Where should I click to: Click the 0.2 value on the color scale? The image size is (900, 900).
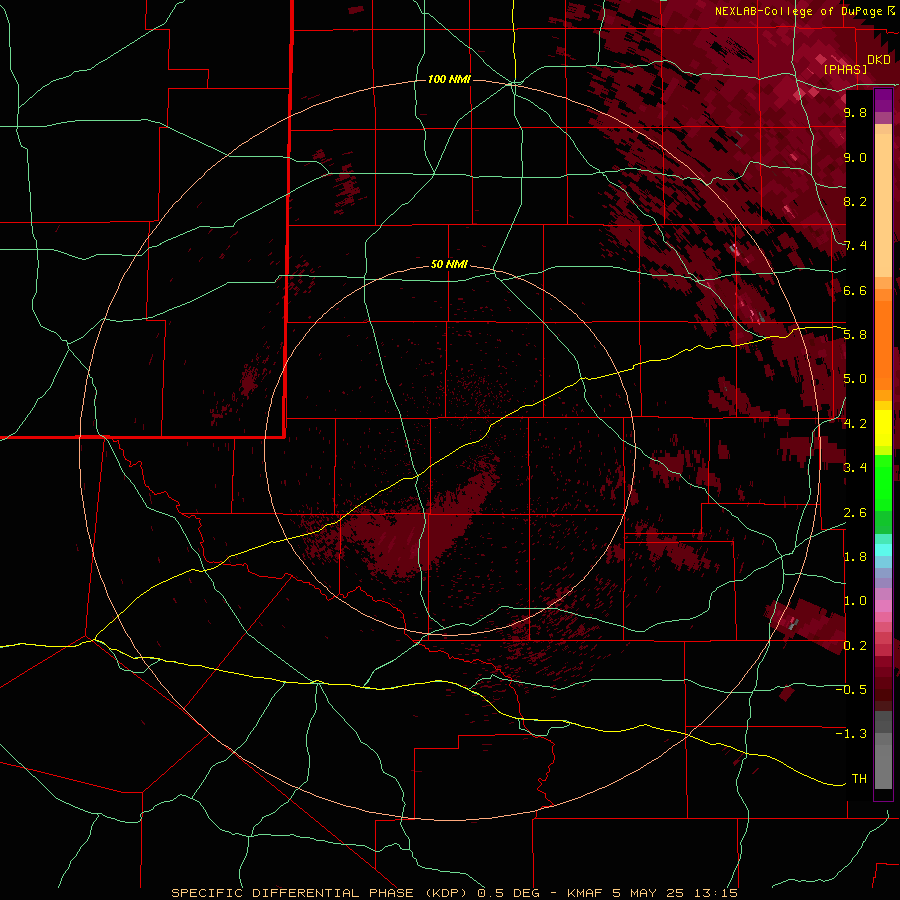click(x=855, y=646)
